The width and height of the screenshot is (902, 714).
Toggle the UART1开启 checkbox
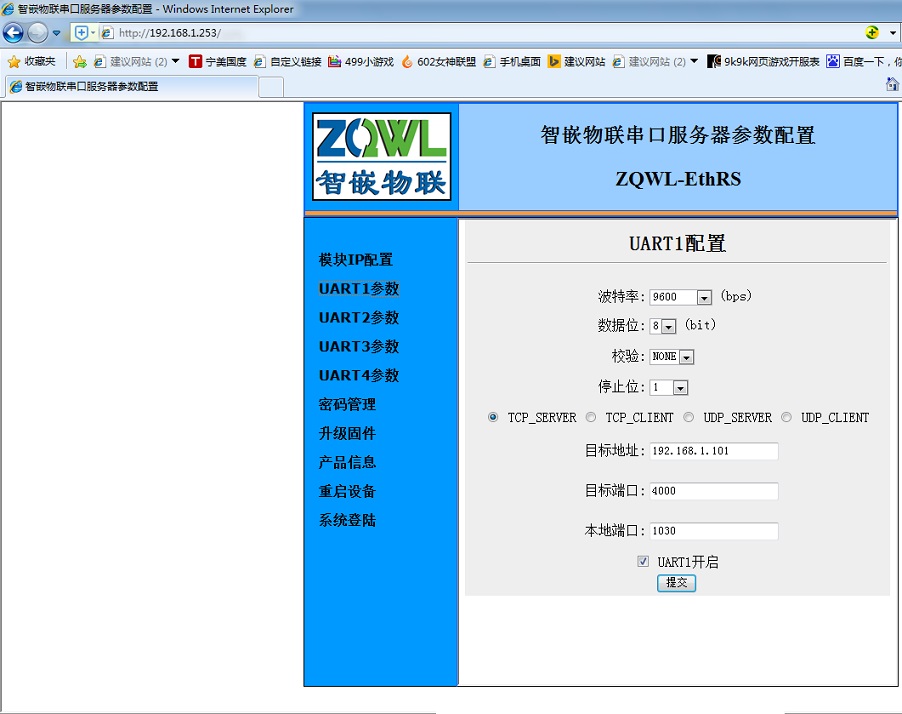coord(643,562)
